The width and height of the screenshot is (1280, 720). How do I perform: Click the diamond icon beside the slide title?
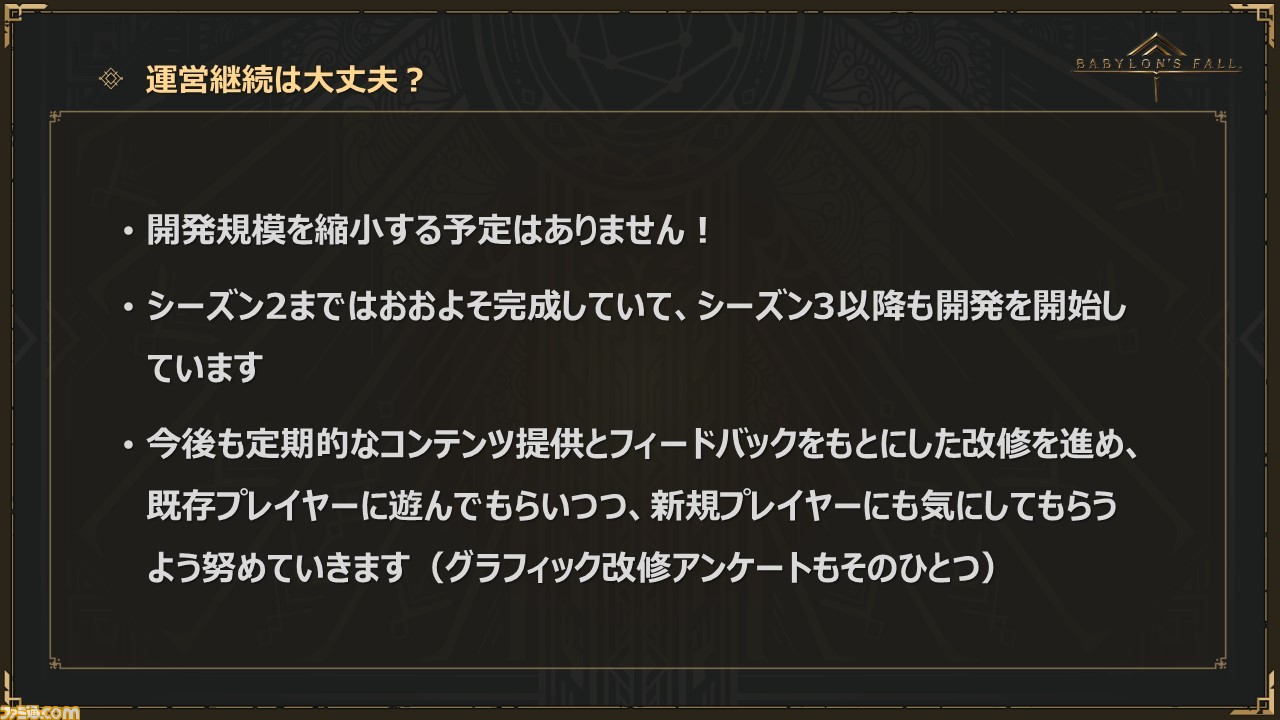coord(111,80)
